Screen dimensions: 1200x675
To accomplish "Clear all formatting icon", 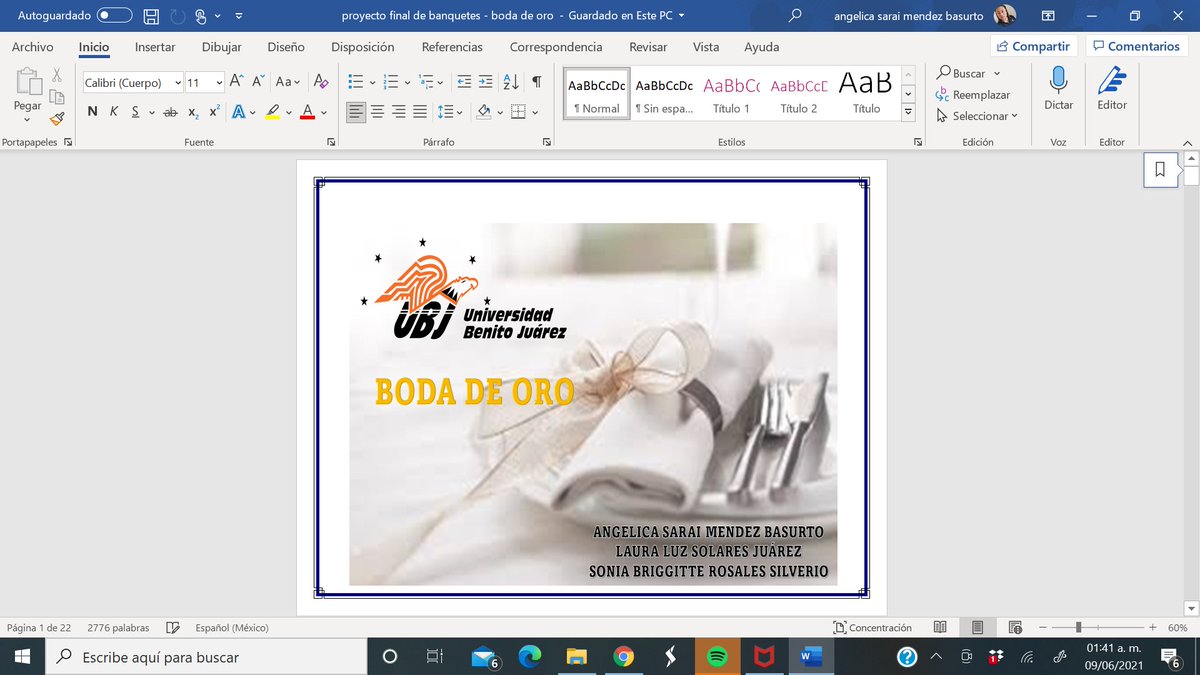I will [321, 82].
